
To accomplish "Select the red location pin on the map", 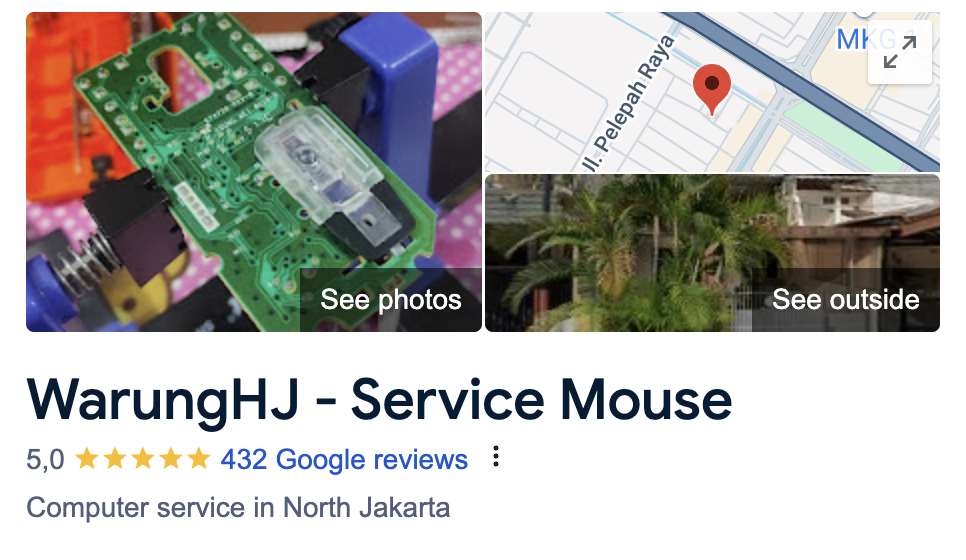I will [x=712, y=89].
